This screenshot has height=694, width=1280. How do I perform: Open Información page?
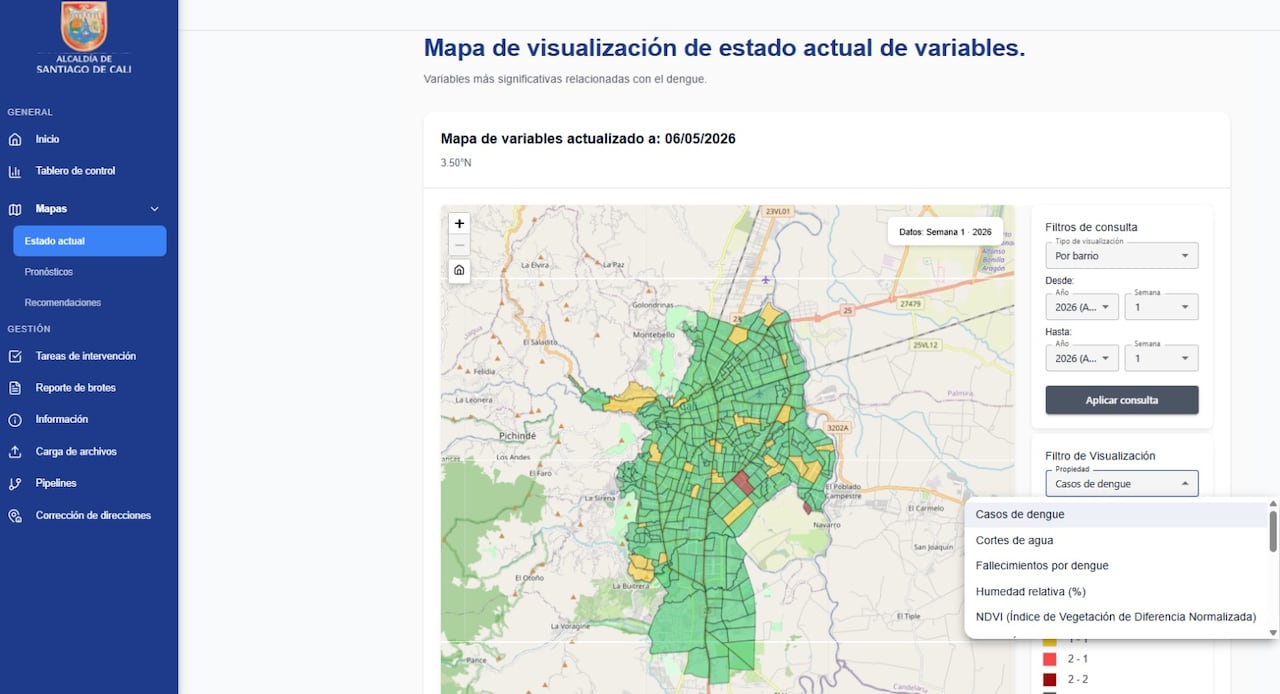coord(62,420)
